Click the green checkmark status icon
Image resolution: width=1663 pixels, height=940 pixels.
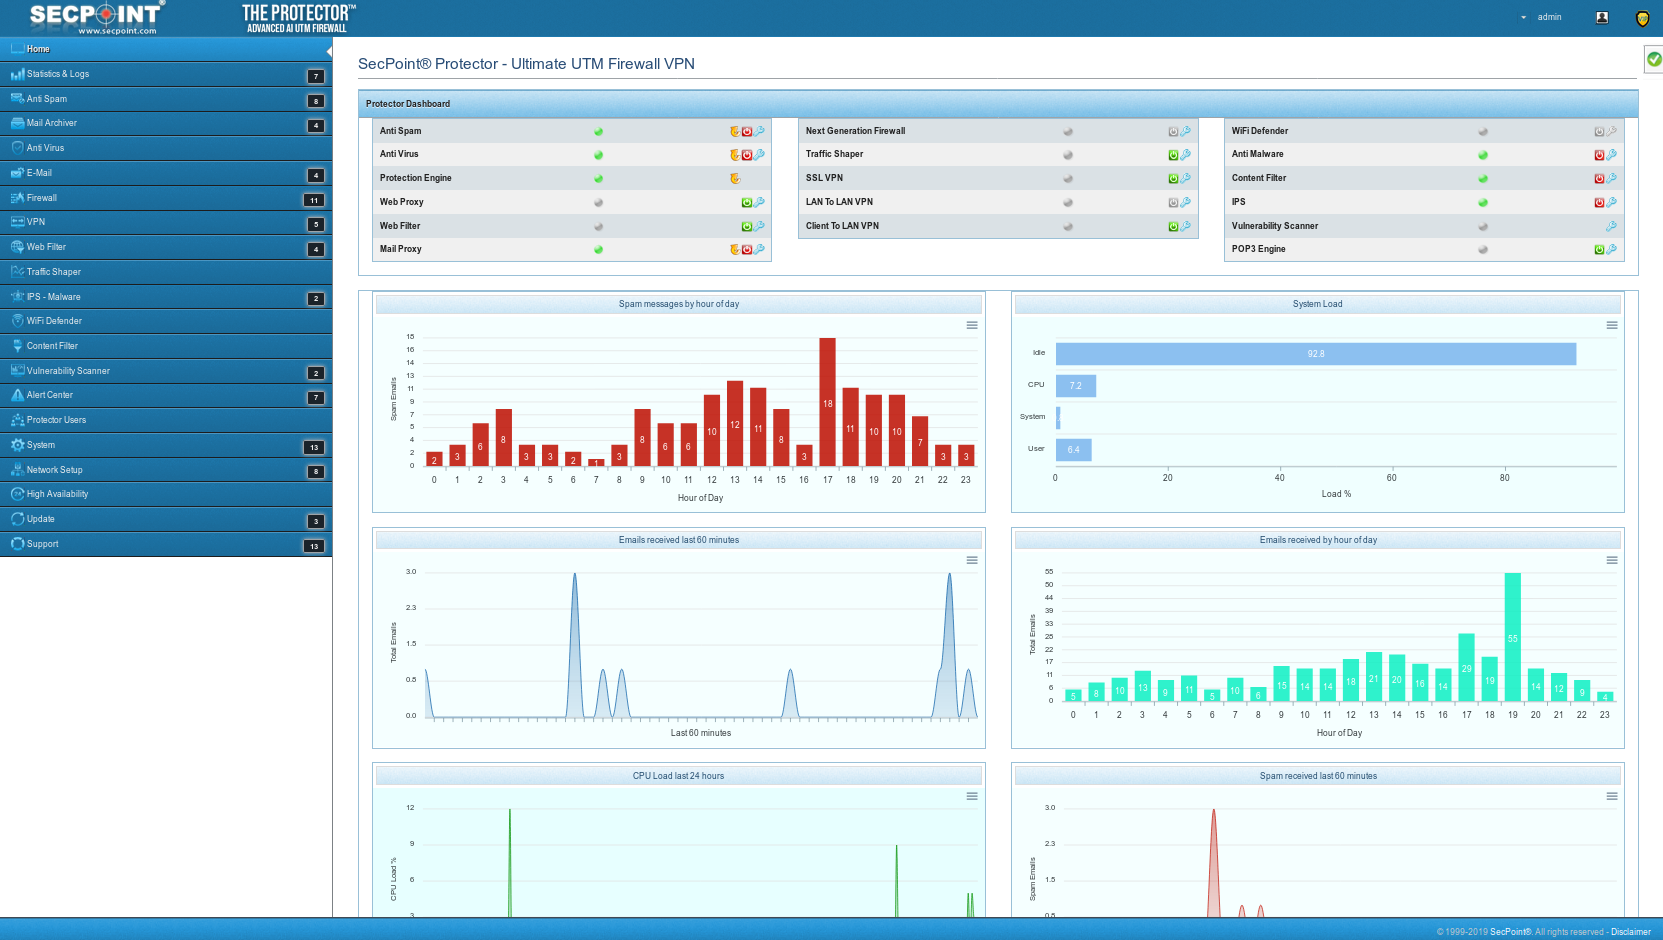1654,60
